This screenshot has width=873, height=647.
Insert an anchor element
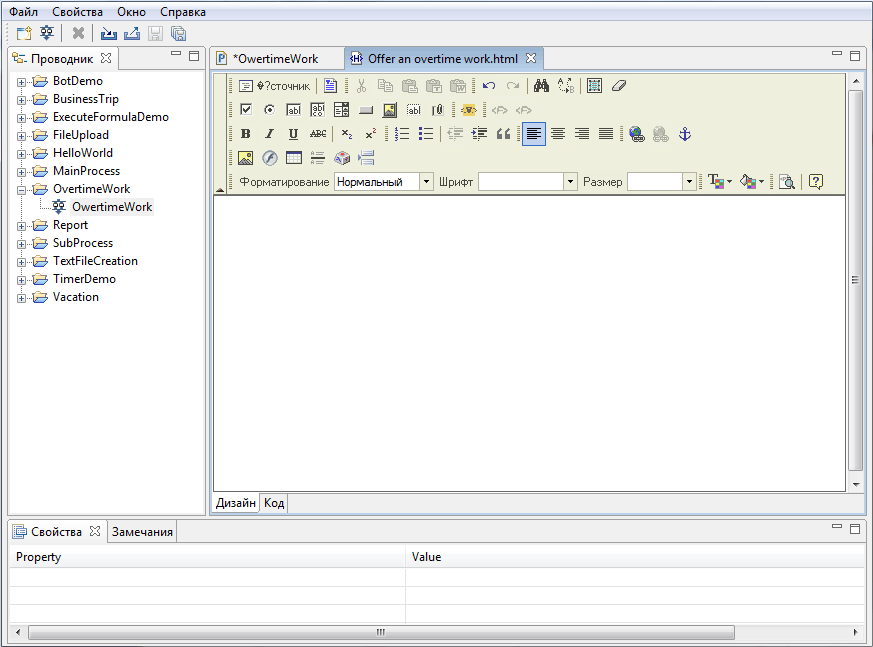(x=687, y=133)
